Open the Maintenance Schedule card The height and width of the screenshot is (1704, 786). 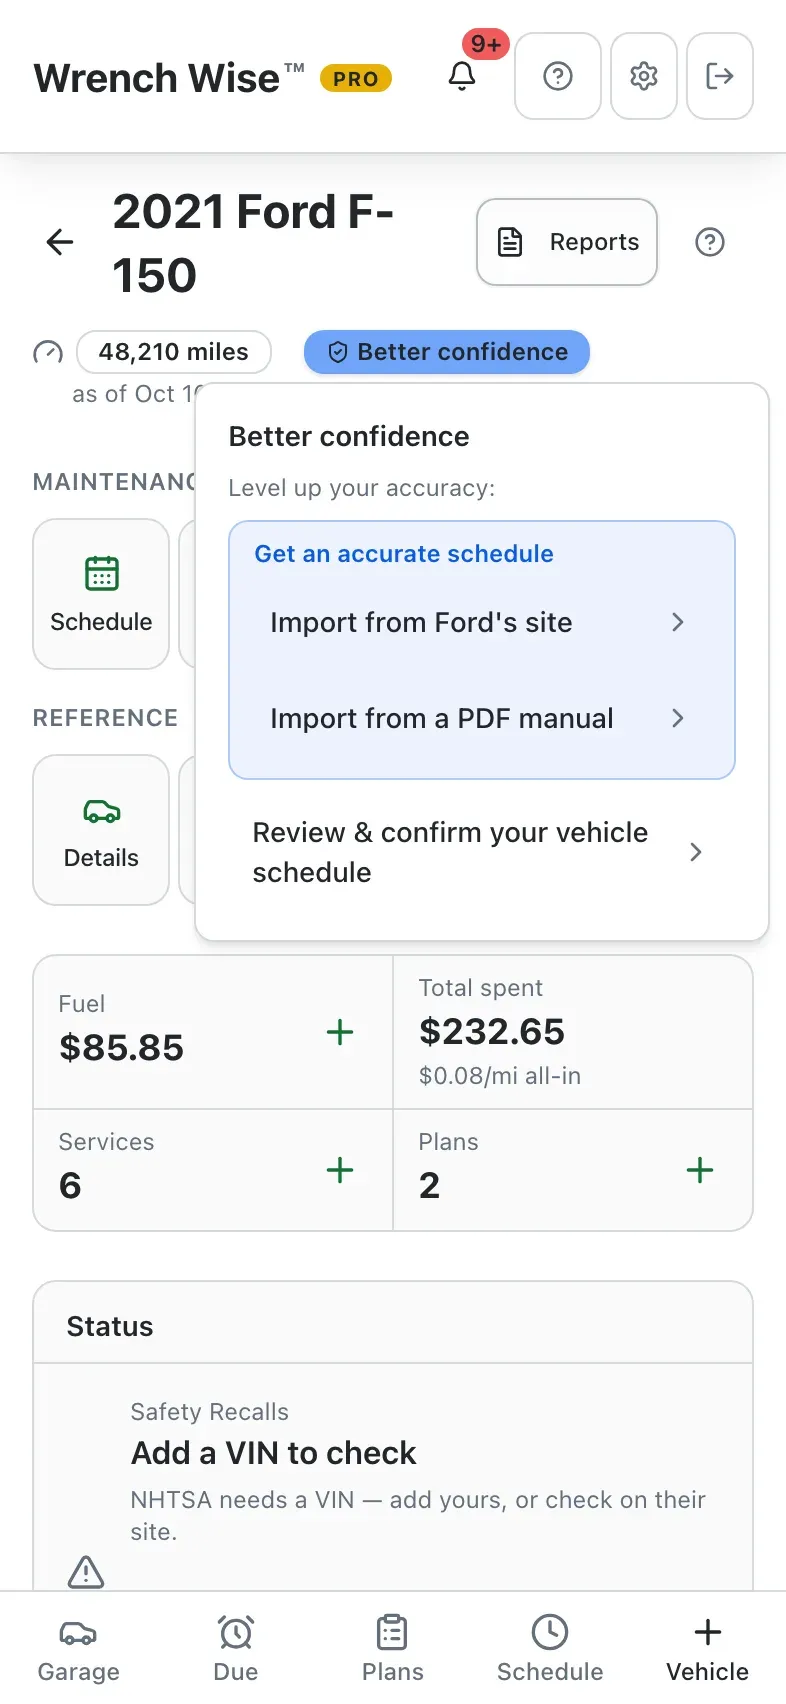click(x=101, y=594)
